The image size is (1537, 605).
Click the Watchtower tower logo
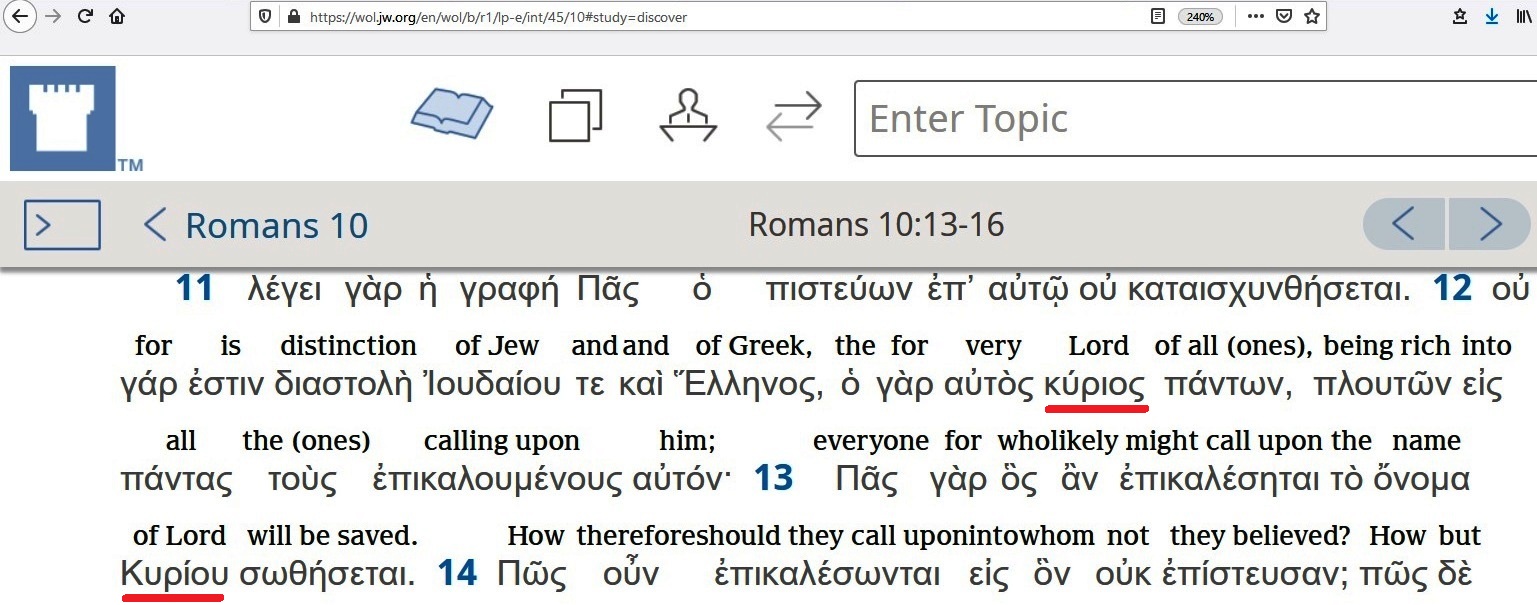(62, 118)
